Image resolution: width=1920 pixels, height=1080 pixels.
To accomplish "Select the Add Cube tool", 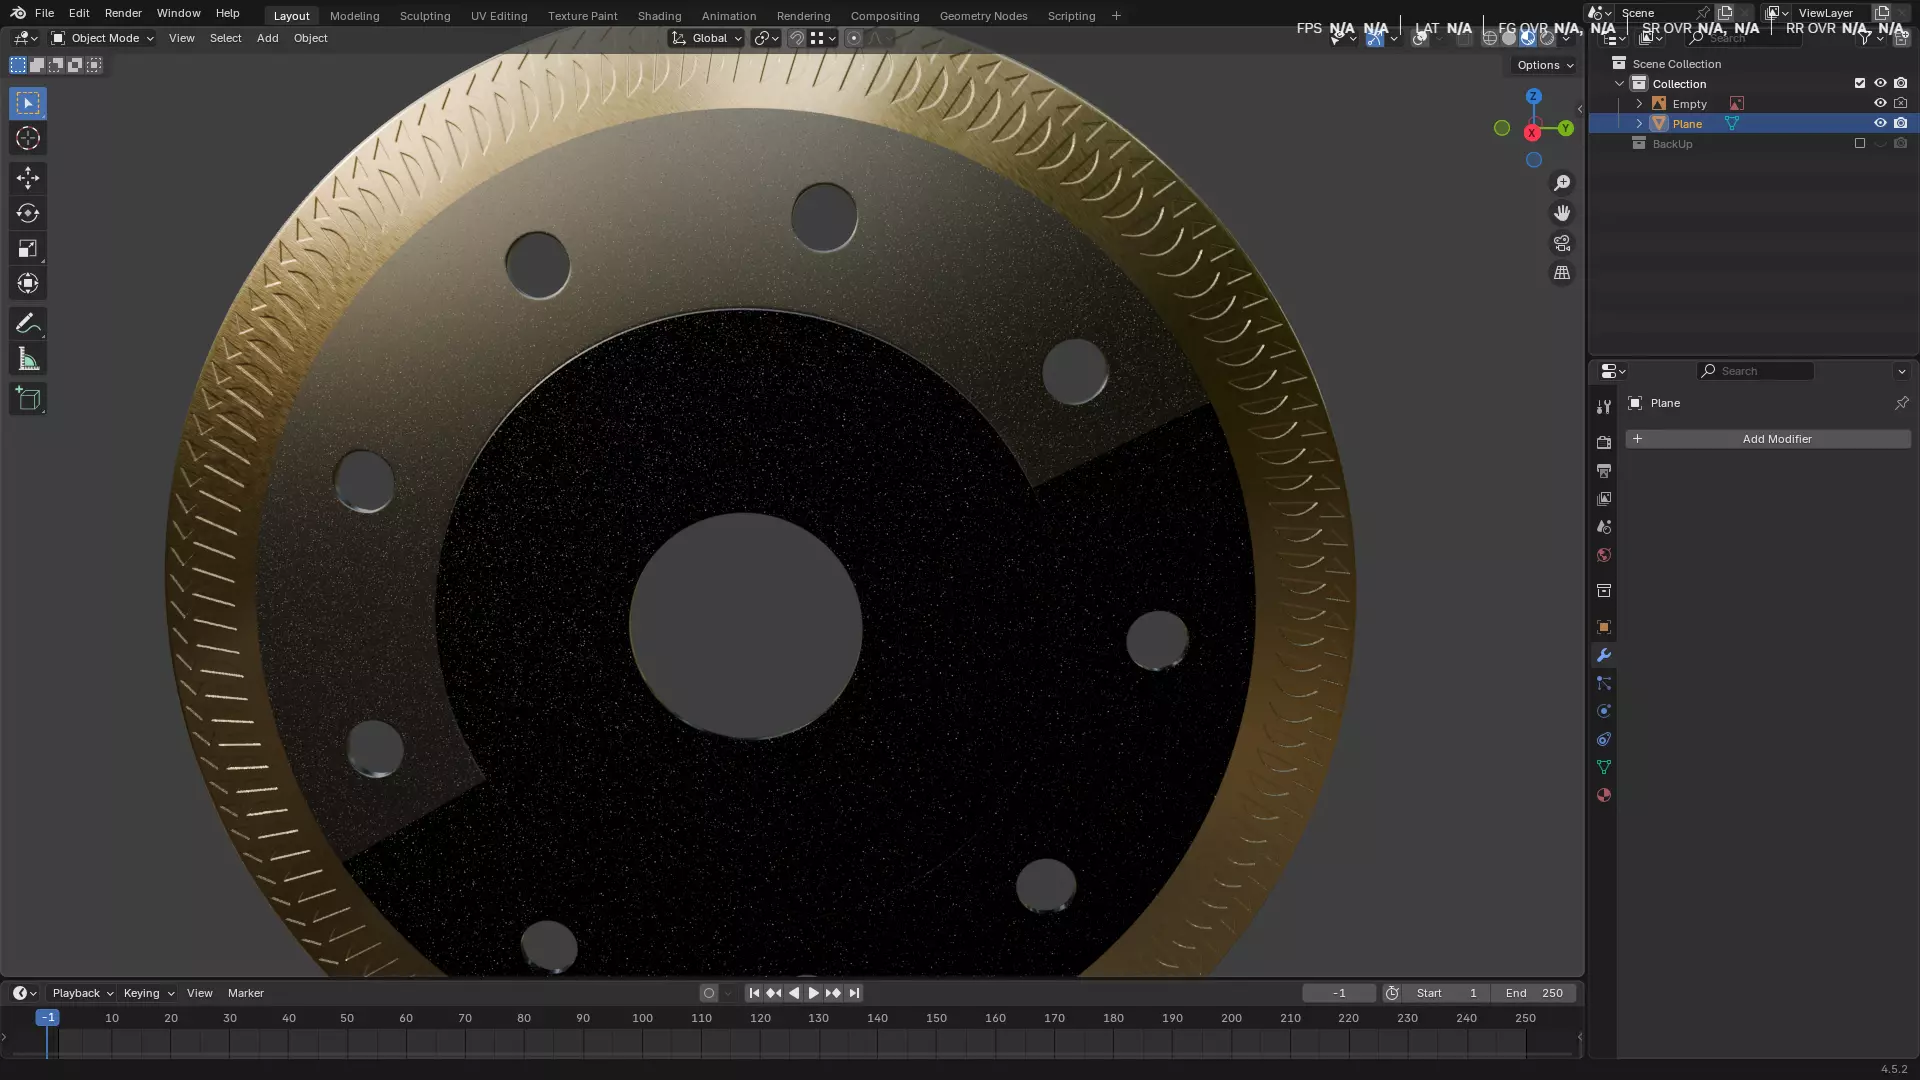I will point(28,399).
